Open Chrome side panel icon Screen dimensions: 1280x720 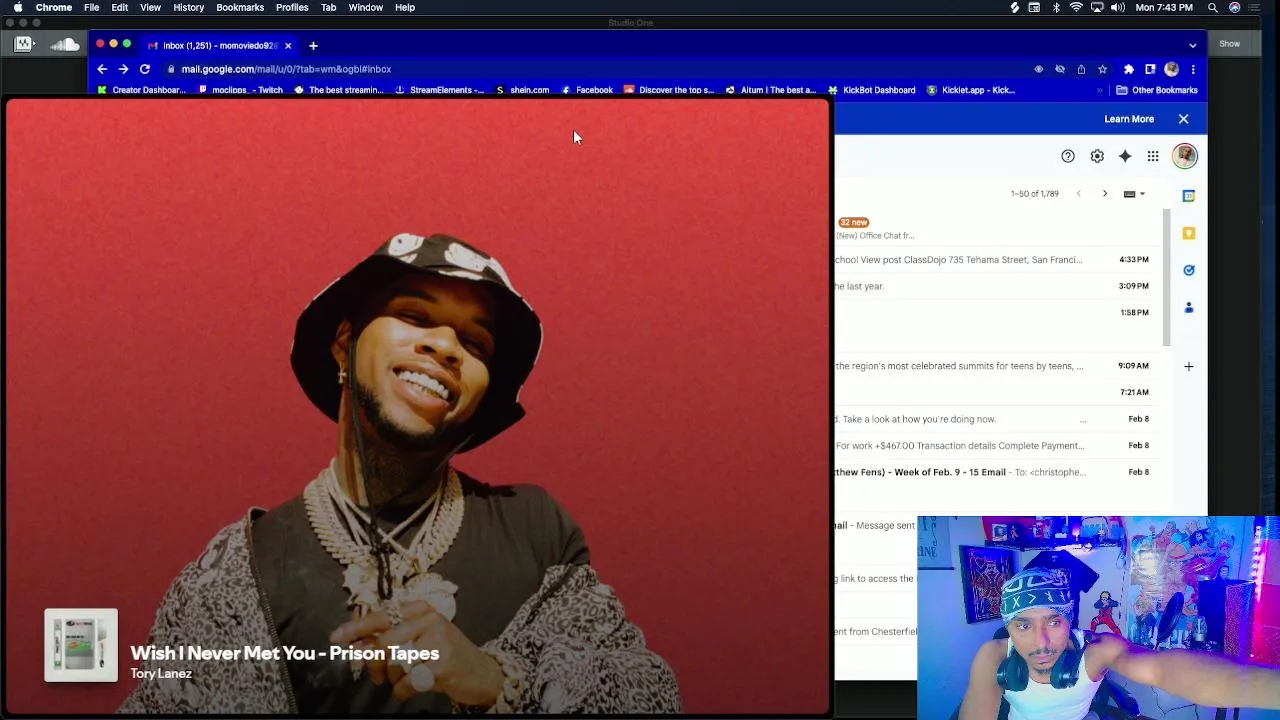pyautogui.click(x=1150, y=69)
